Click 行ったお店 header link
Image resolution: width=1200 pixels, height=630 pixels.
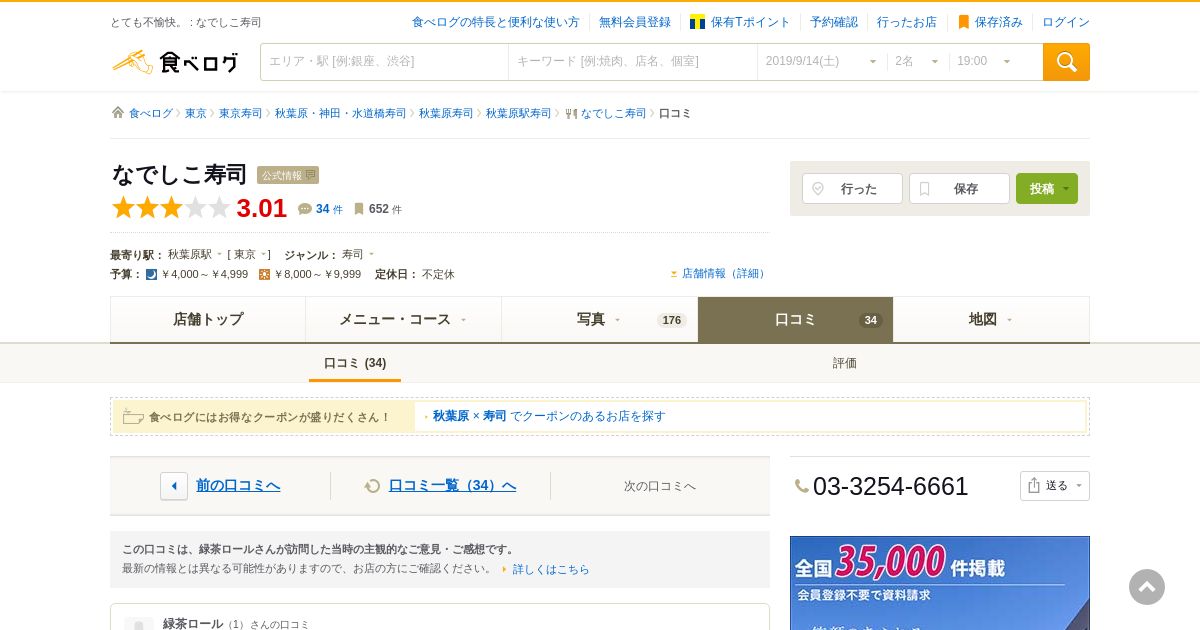907,22
